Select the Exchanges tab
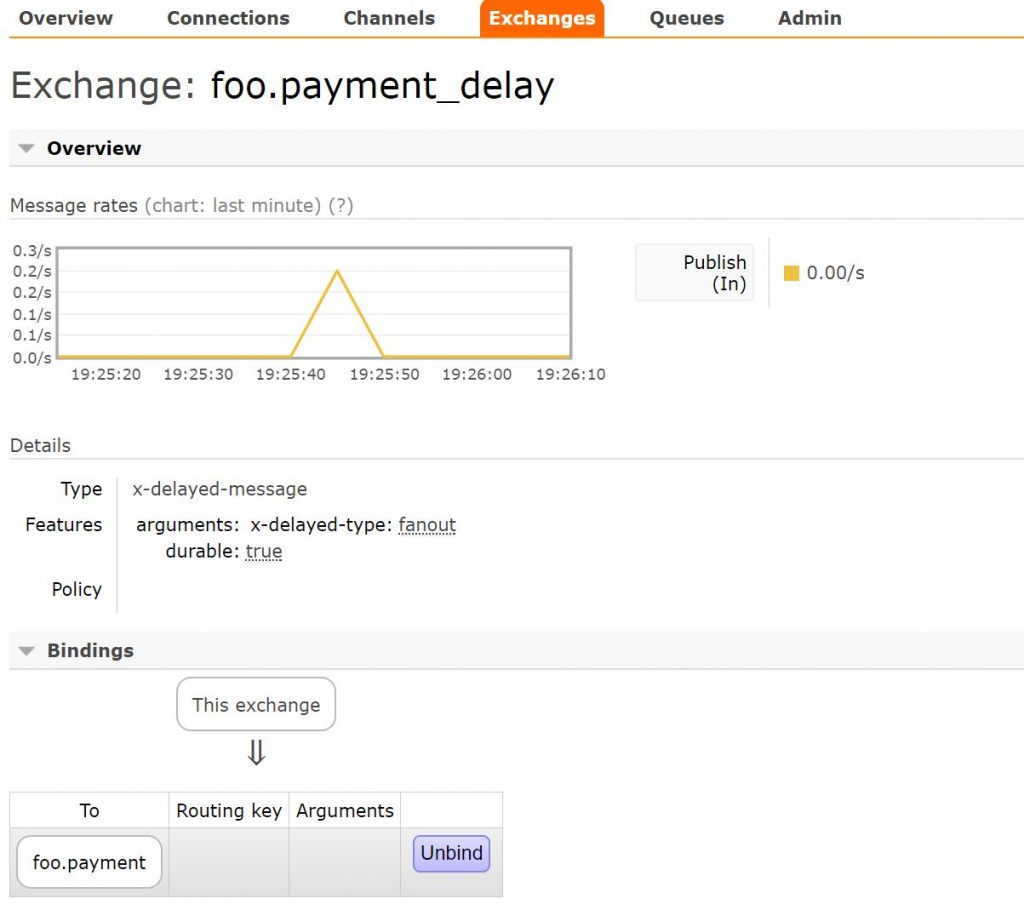This screenshot has width=1024, height=910. (542, 17)
